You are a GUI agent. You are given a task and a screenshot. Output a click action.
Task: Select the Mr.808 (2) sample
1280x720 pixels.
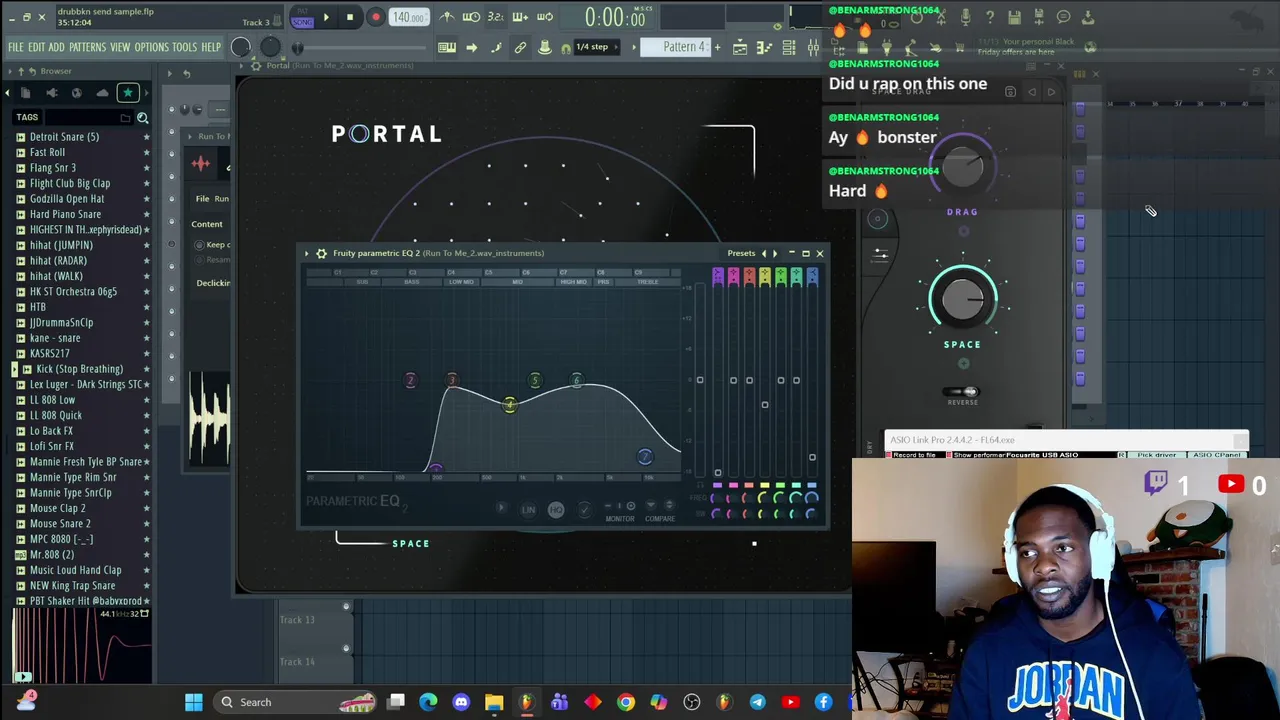pos(52,554)
